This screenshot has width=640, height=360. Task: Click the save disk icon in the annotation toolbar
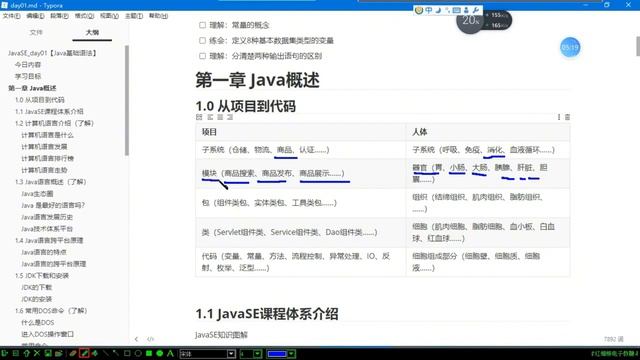pos(48,353)
